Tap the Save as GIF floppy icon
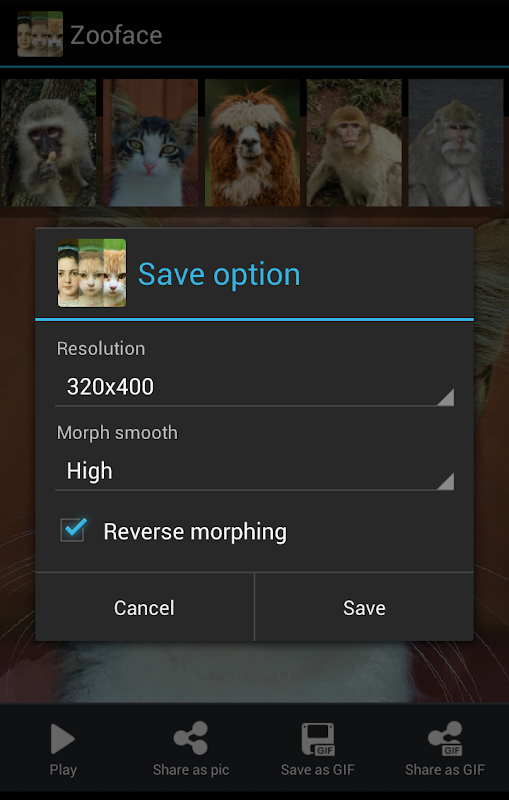This screenshot has width=509, height=800. [x=318, y=739]
